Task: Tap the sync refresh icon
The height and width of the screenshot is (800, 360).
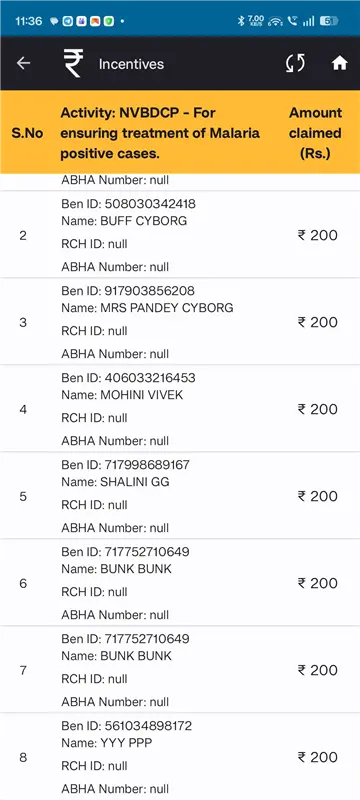Action: coord(295,63)
